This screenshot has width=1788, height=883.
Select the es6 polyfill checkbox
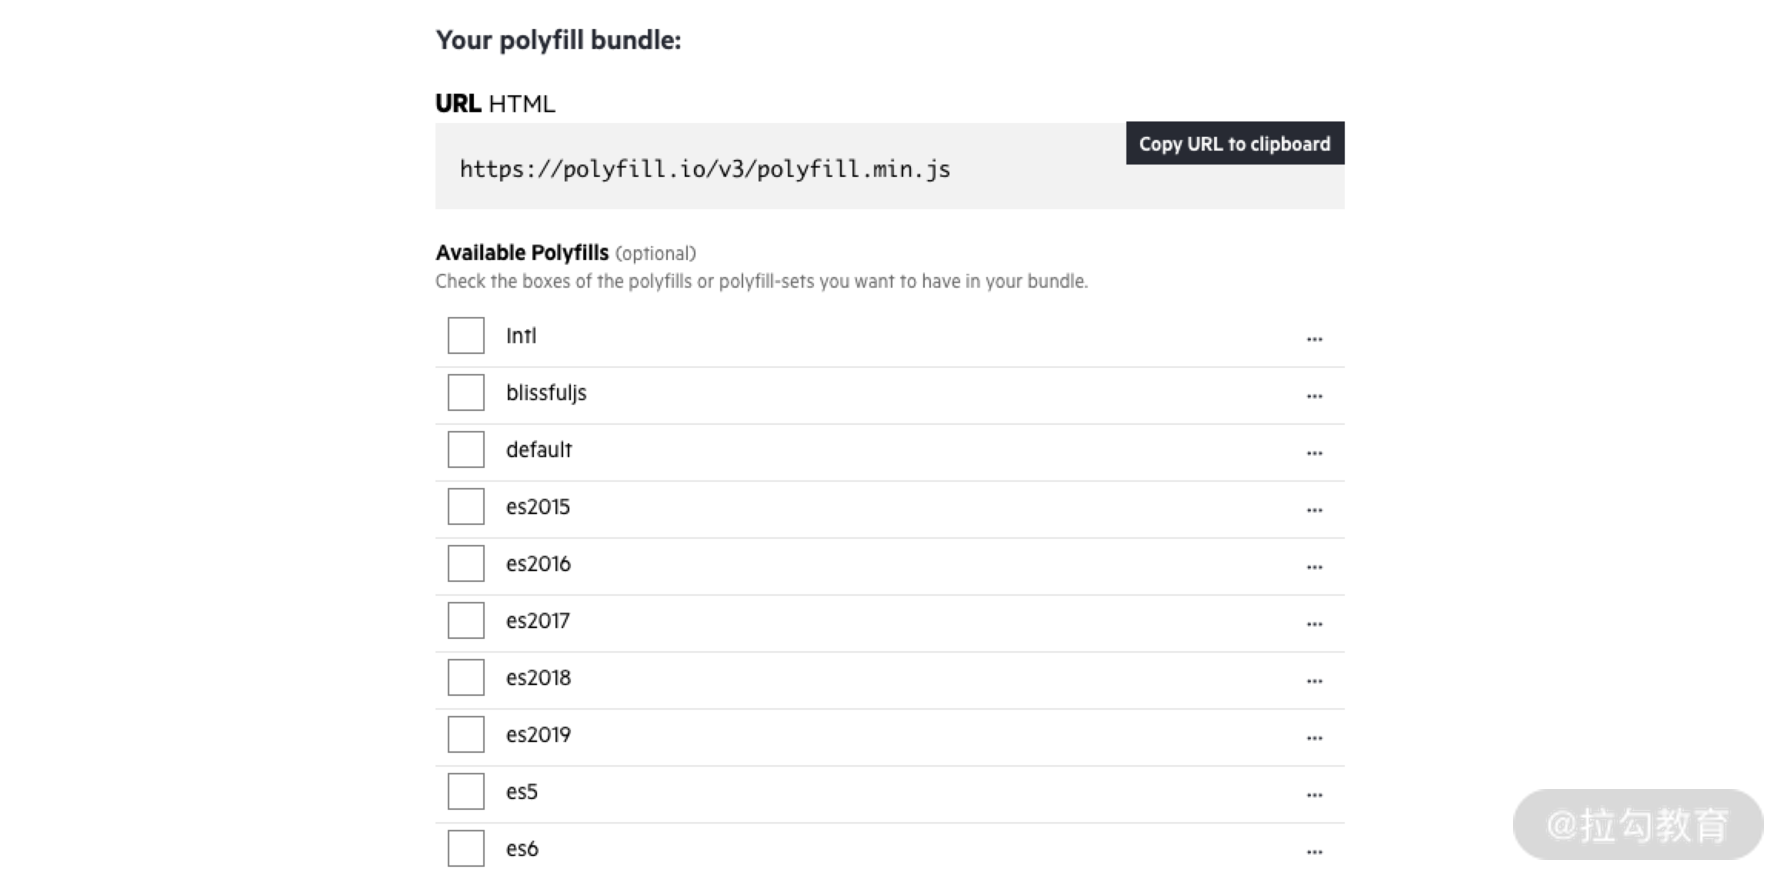[466, 849]
